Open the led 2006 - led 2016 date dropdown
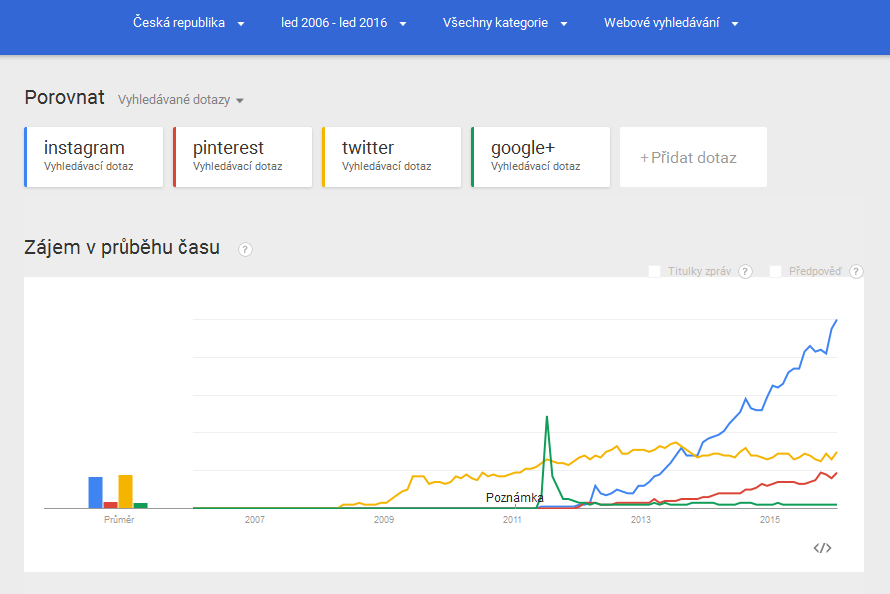The height and width of the screenshot is (594, 890). (344, 23)
